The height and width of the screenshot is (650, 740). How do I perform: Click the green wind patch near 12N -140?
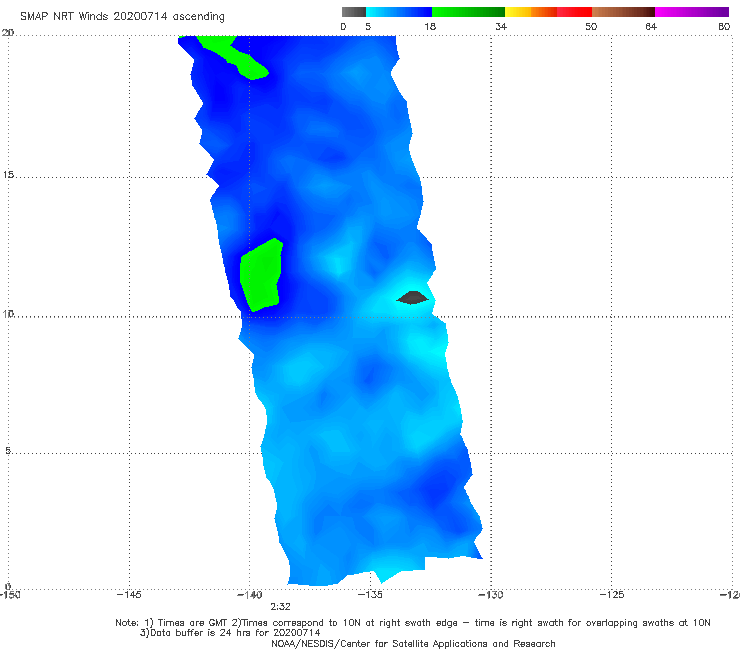[x=261, y=275]
